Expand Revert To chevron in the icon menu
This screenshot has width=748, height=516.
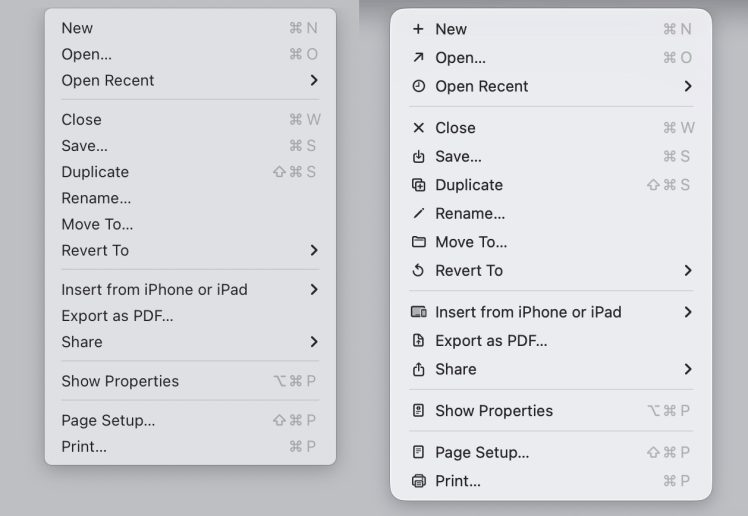(x=687, y=270)
